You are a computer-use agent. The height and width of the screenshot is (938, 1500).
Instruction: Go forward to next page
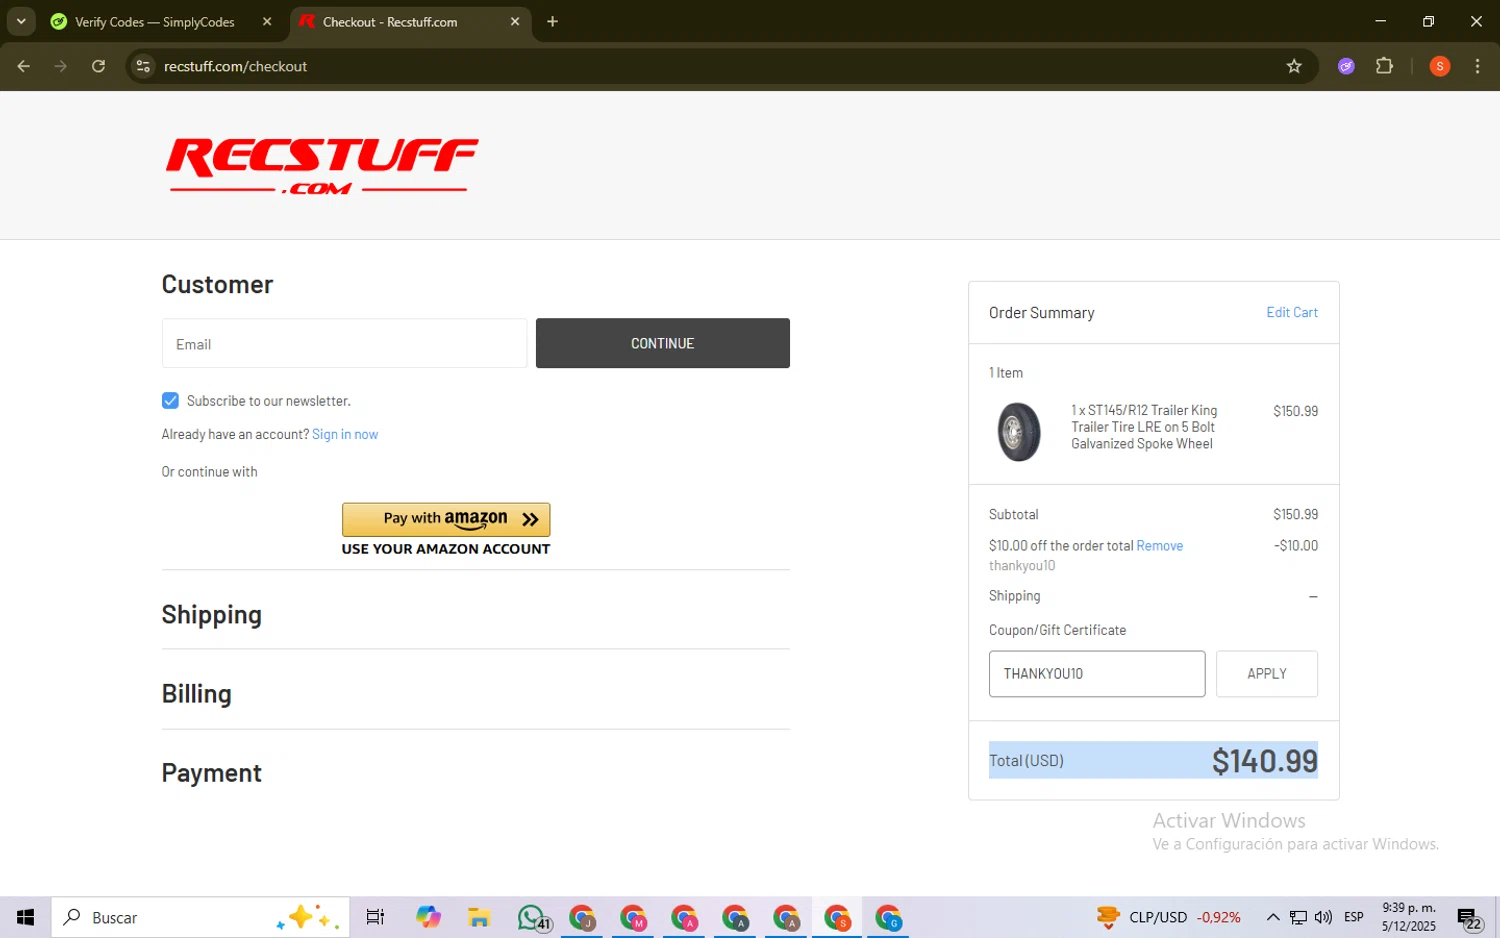61,66
